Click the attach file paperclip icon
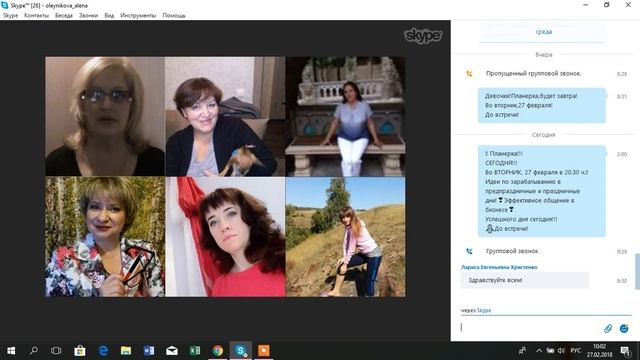This screenshot has width=640, height=360. click(608, 328)
